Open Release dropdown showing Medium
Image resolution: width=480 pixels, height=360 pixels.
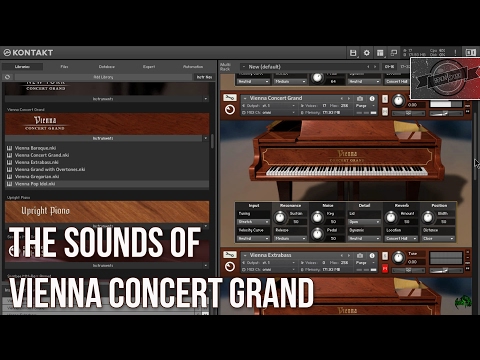pyautogui.click(x=290, y=239)
